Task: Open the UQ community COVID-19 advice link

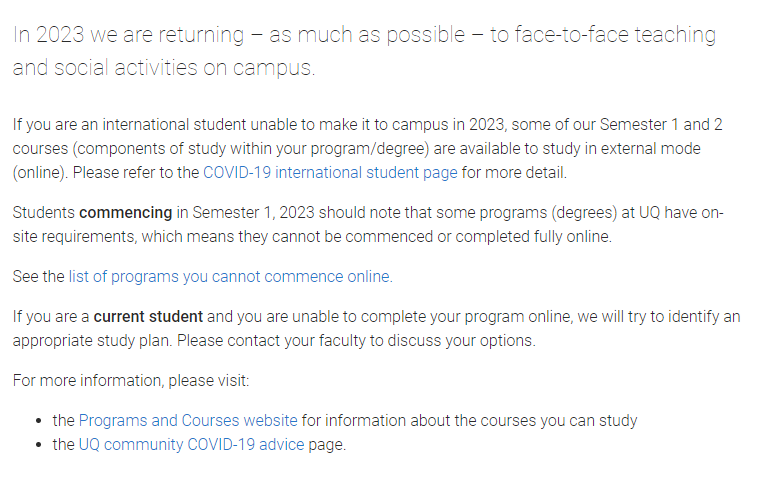Action: tap(191, 444)
